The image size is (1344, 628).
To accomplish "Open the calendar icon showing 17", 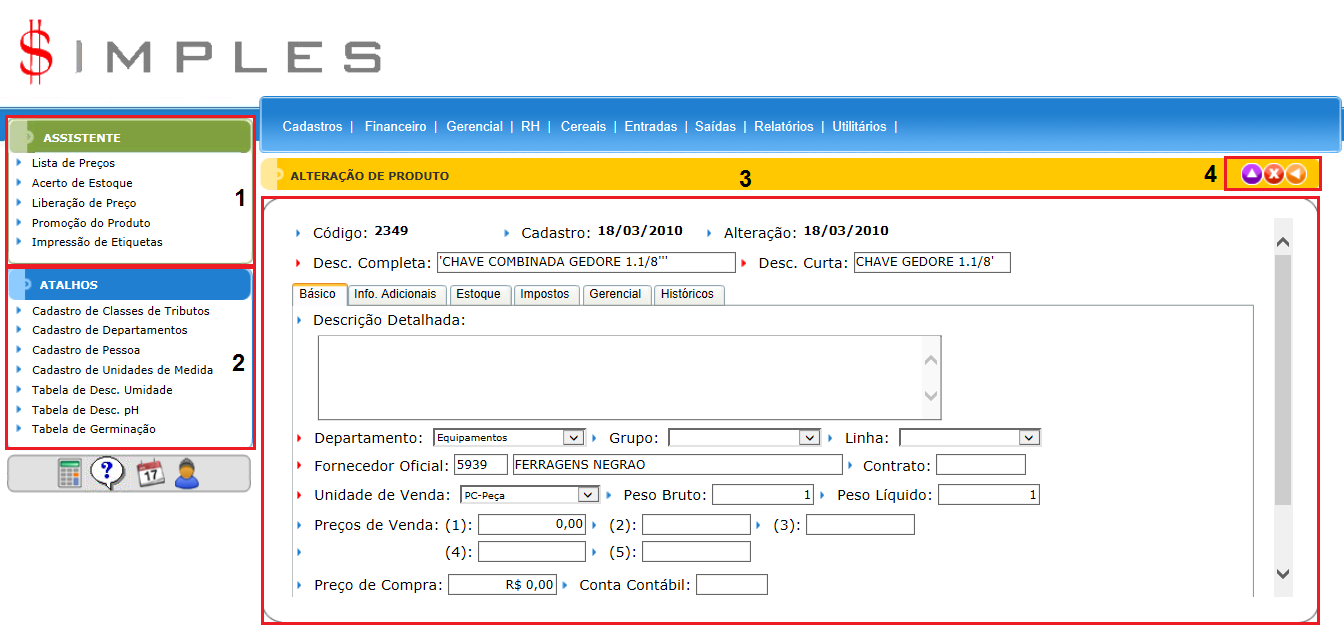I will coord(150,473).
